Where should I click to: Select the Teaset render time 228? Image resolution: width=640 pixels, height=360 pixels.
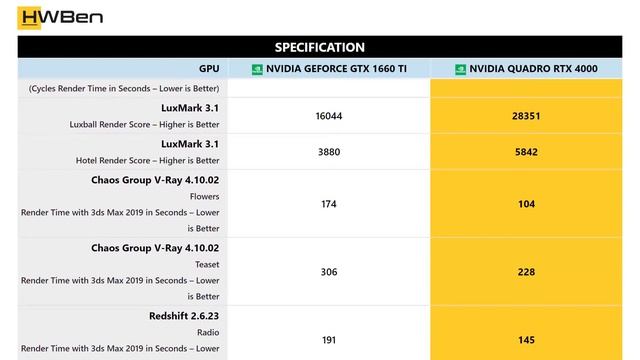coord(526,272)
